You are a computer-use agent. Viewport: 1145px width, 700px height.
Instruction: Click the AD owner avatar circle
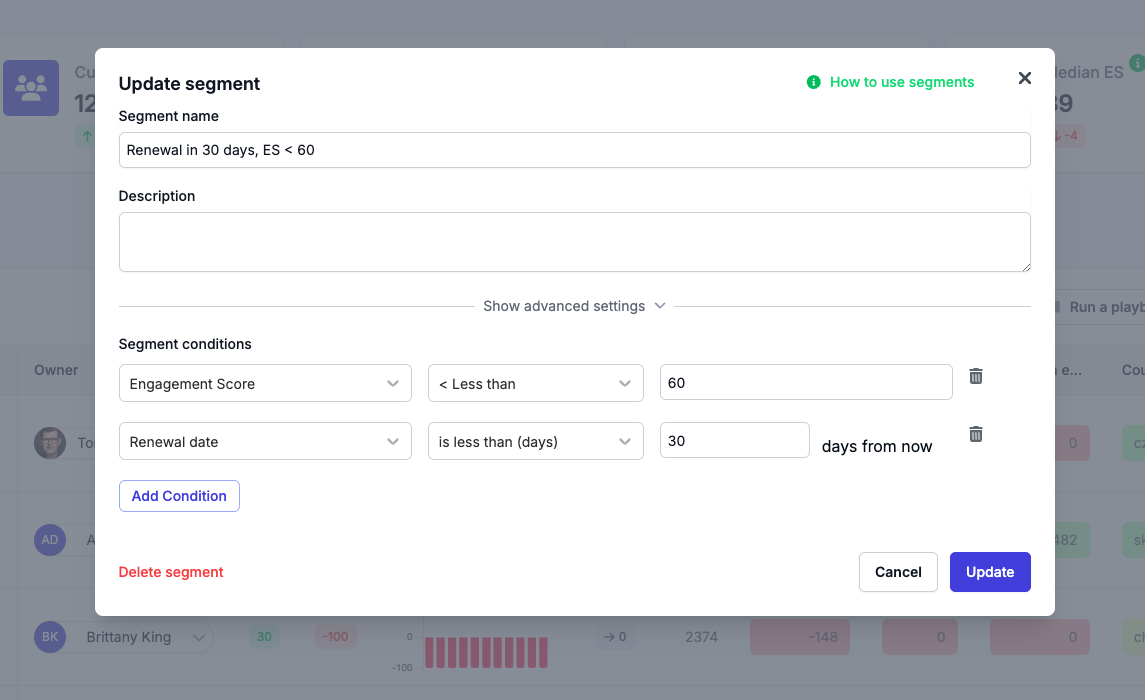click(50, 540)
